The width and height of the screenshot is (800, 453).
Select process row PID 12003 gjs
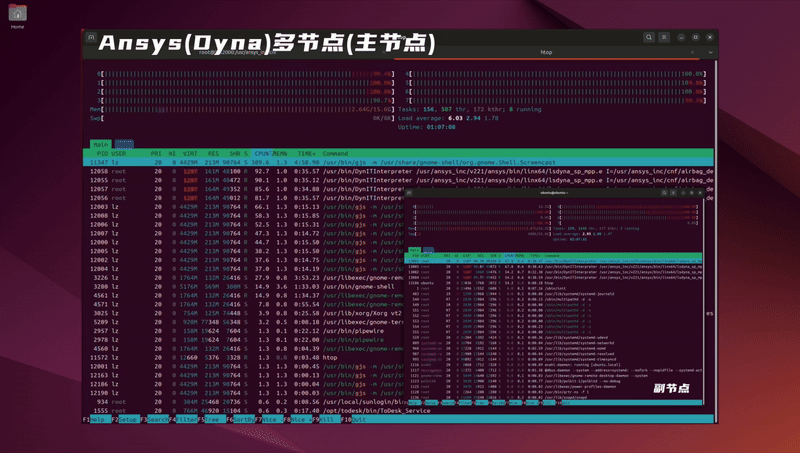(245, 207)
